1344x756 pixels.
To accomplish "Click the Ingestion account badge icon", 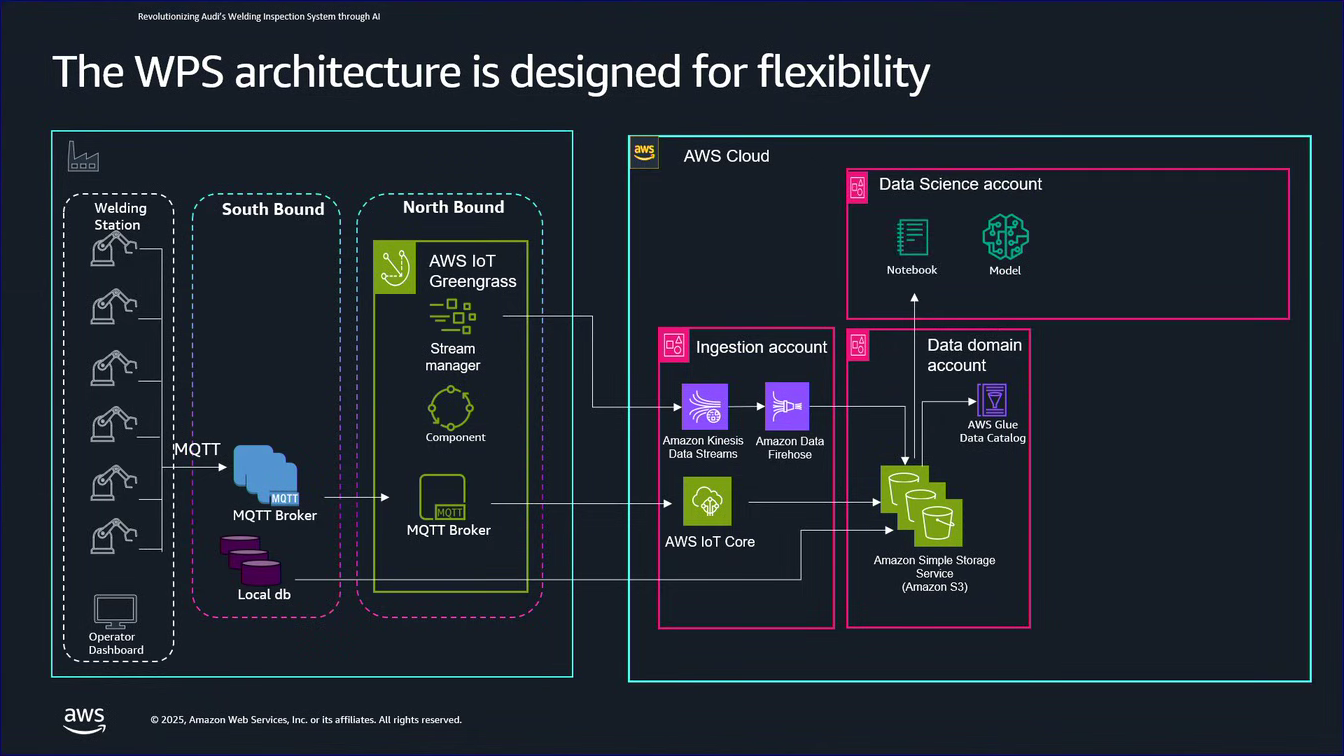I will coord(675,345).
